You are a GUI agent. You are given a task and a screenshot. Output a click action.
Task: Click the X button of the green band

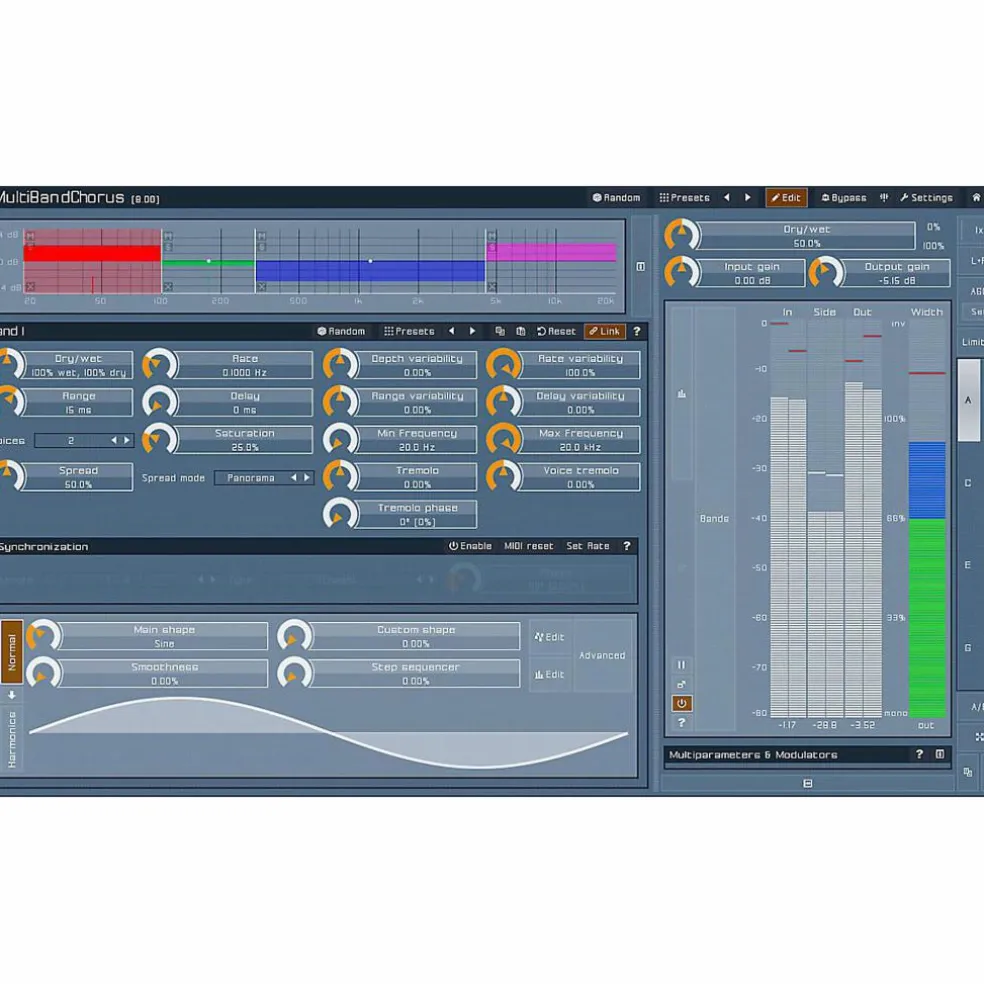pyautogui.click(x=168, y=287)
